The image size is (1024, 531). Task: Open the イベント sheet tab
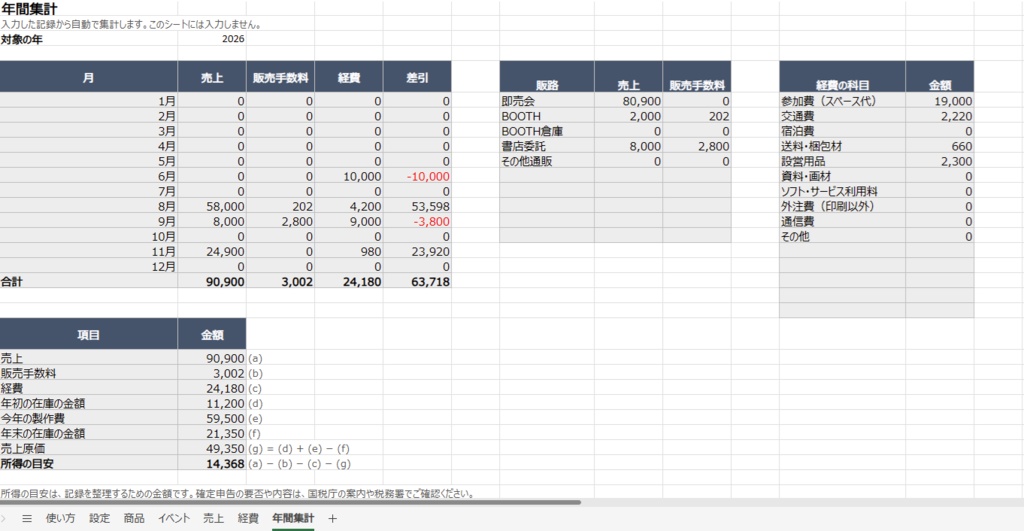[174, 519]
